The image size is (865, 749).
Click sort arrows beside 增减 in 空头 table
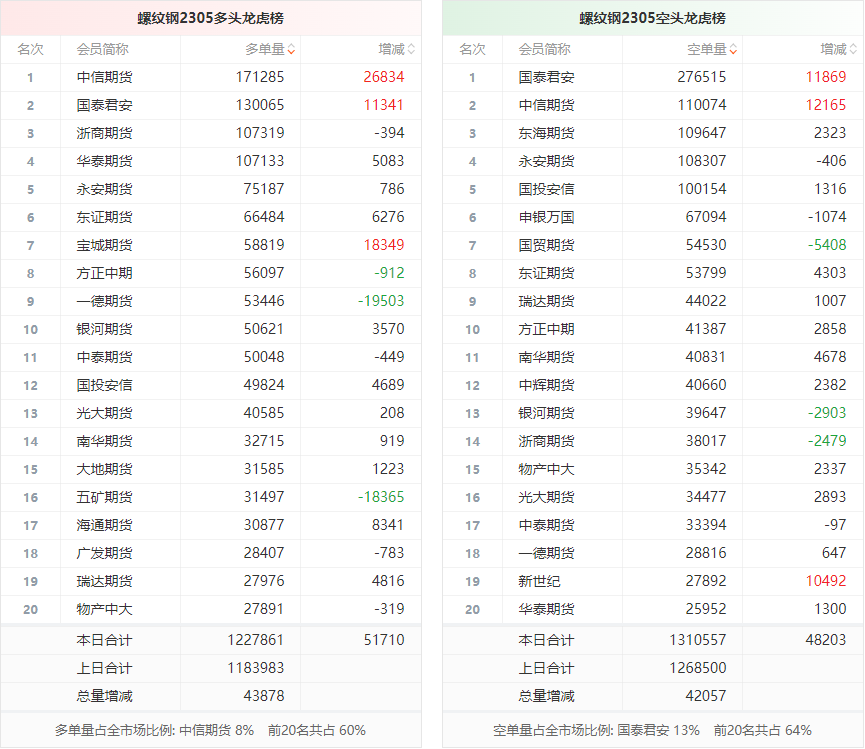pos(853,49)
